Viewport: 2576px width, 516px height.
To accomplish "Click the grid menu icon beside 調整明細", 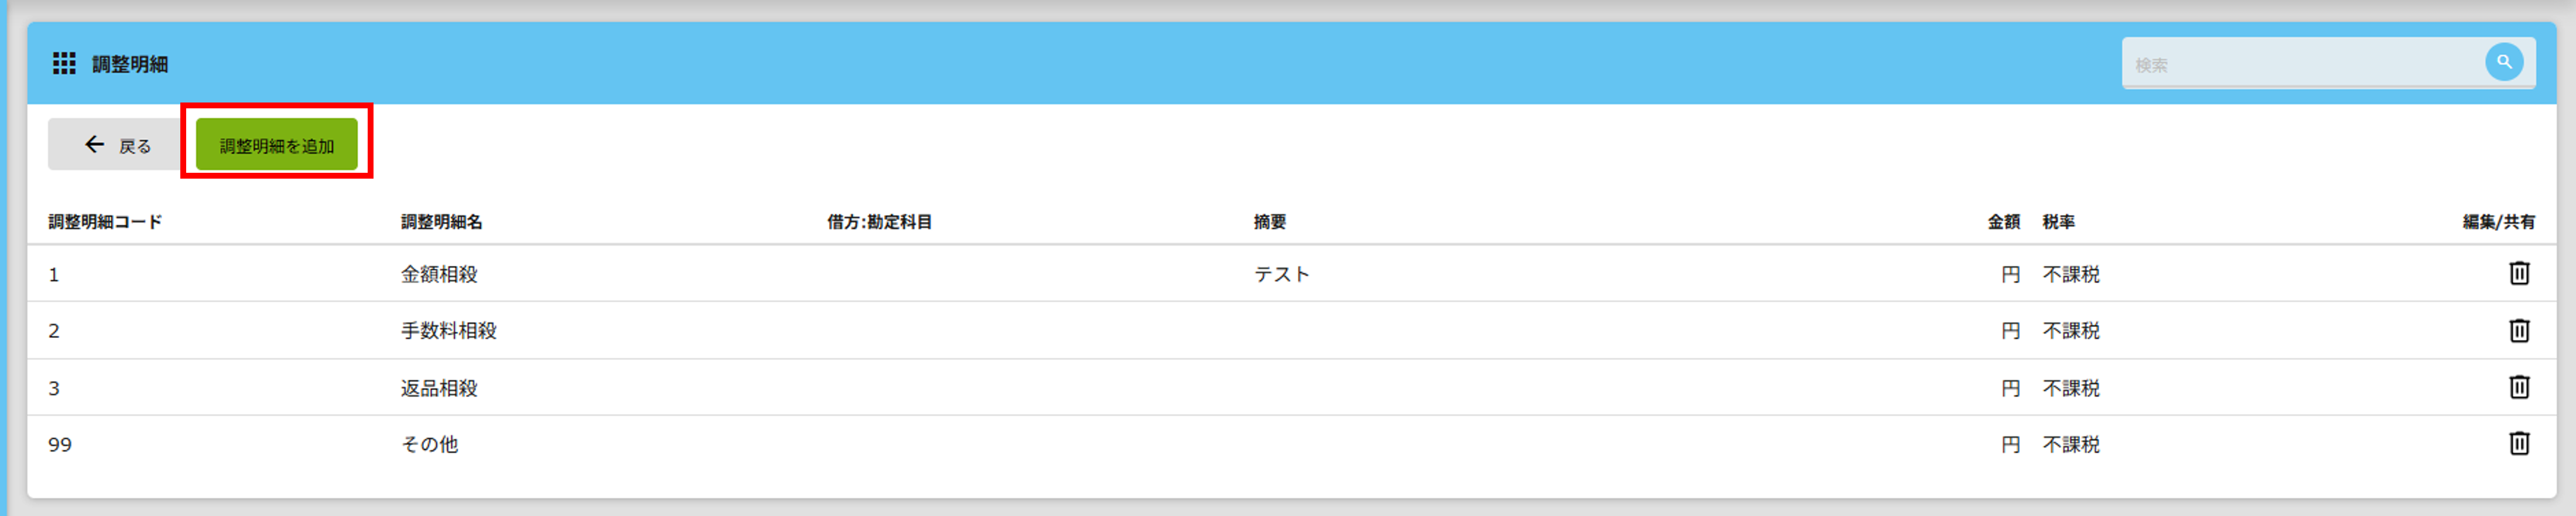I will (x=64, y=64).
